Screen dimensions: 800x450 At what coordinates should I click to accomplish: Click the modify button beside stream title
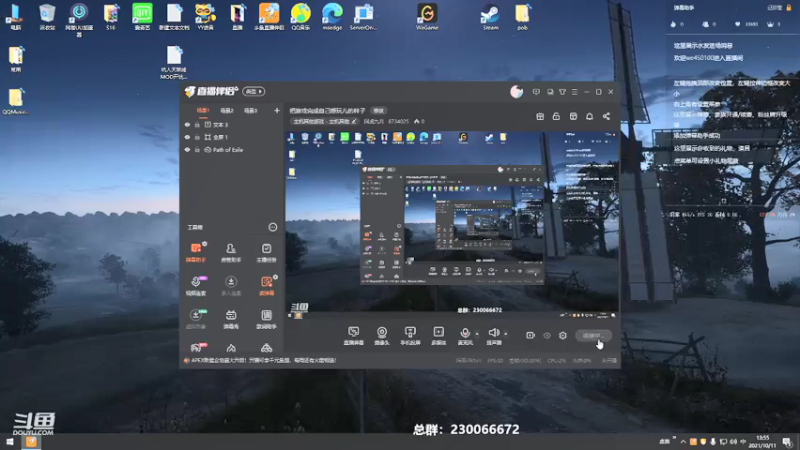coord(378,110)
